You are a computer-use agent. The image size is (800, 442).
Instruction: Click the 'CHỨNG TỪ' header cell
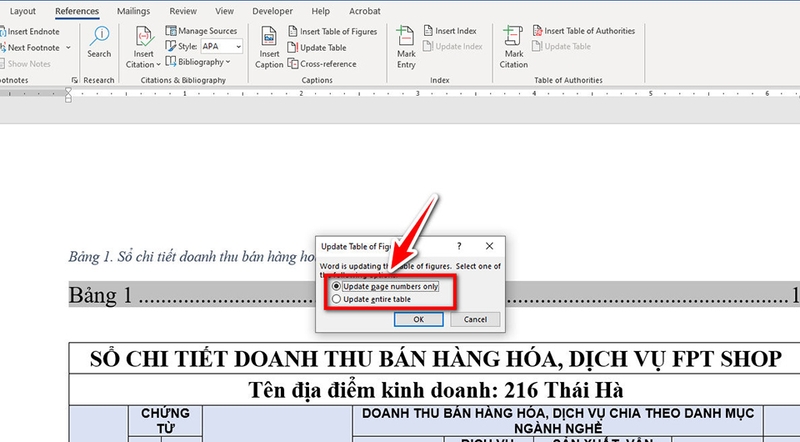coord(165,421)
